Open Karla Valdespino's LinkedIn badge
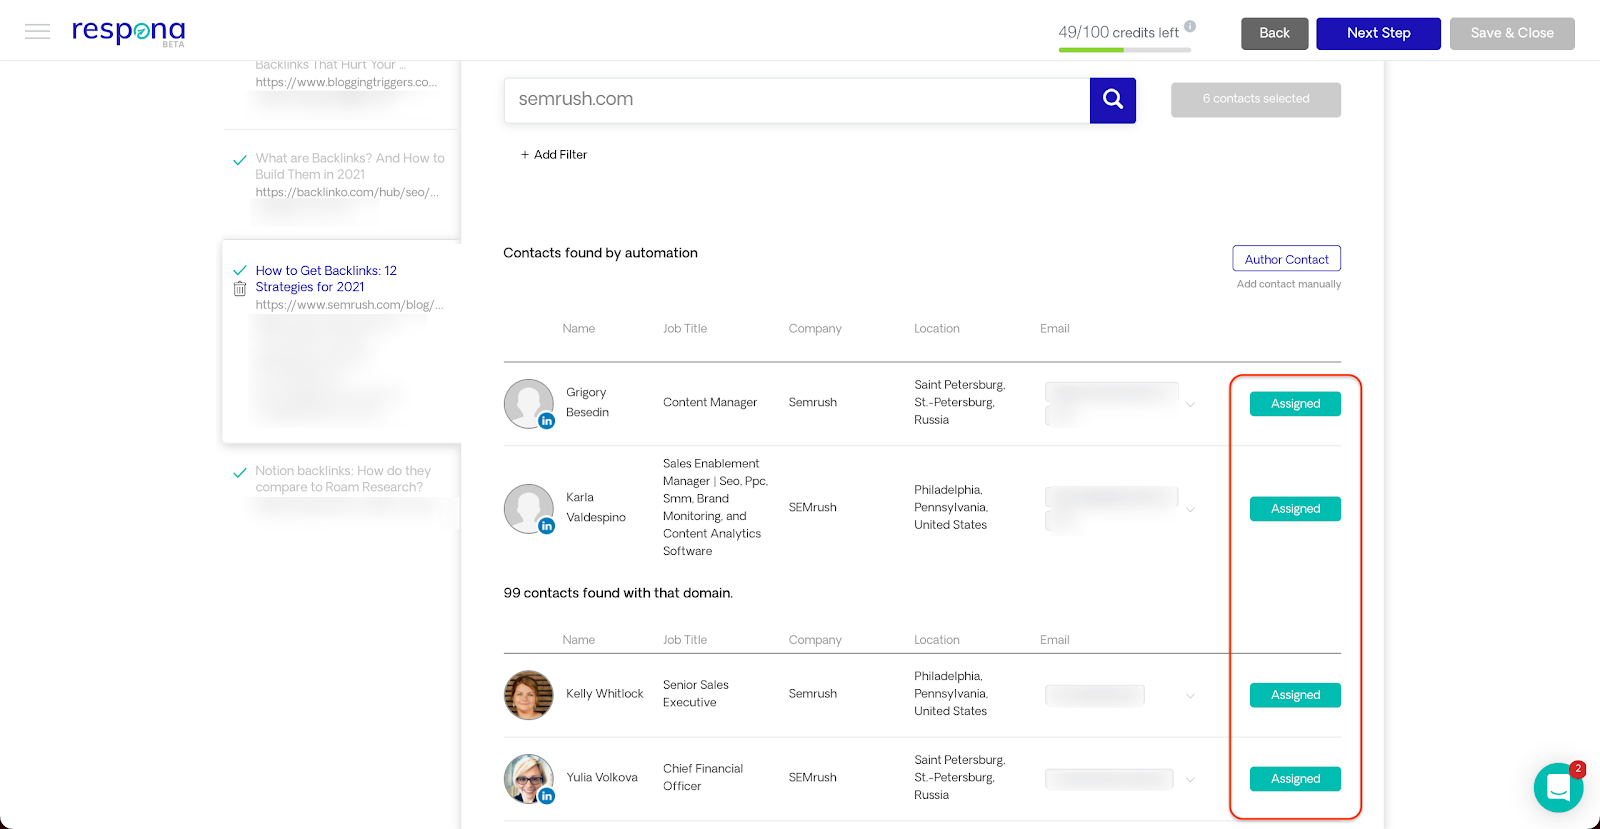 [x=547, y=526]
